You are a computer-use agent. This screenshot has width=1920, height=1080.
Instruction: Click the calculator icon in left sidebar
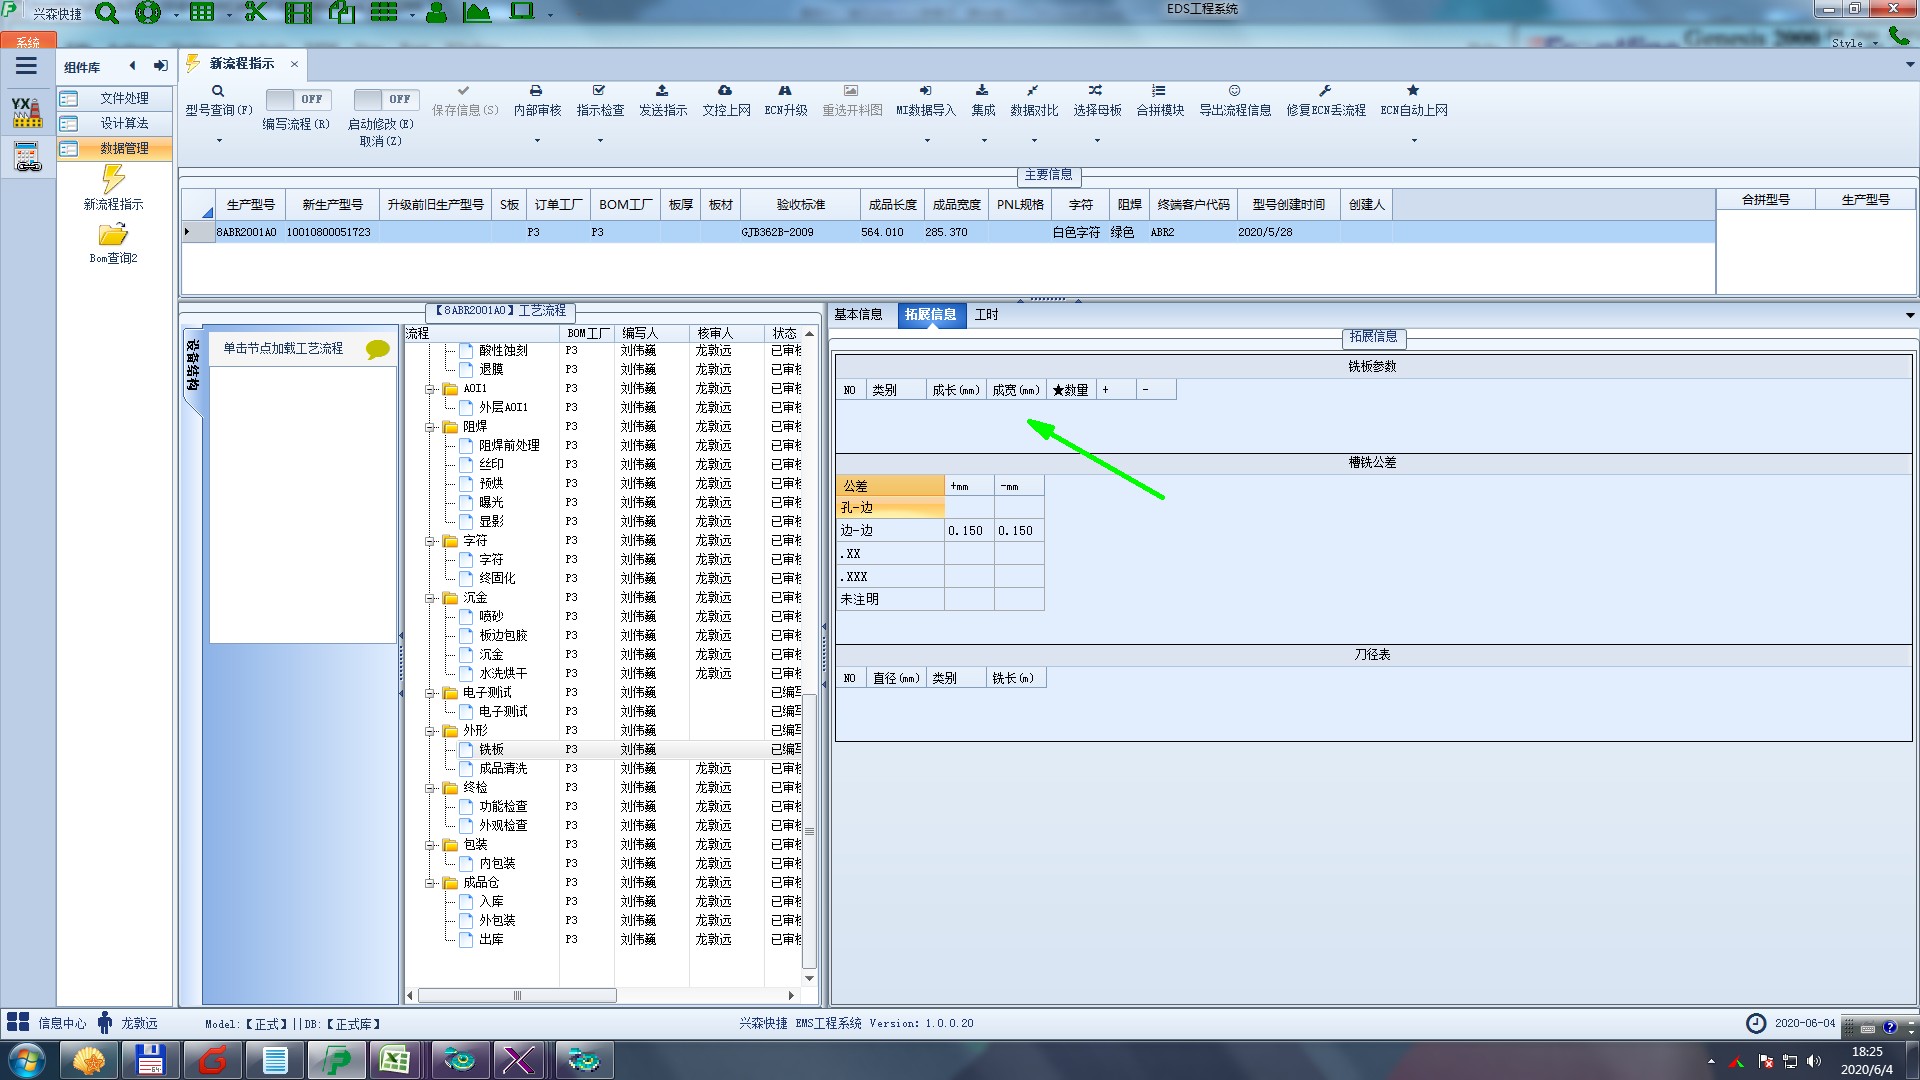27,157
